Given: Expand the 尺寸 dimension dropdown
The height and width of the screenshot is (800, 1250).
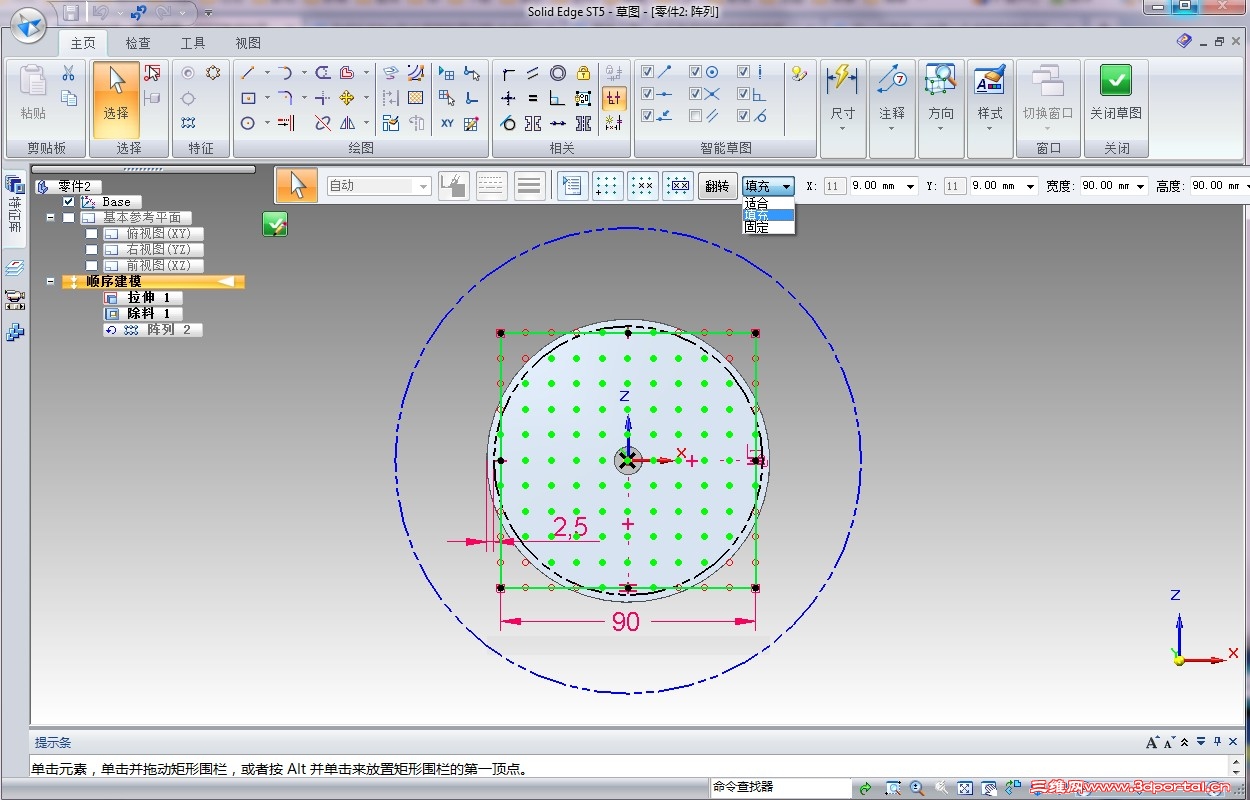Looking at the screenshot, I should tap(842, 128).
